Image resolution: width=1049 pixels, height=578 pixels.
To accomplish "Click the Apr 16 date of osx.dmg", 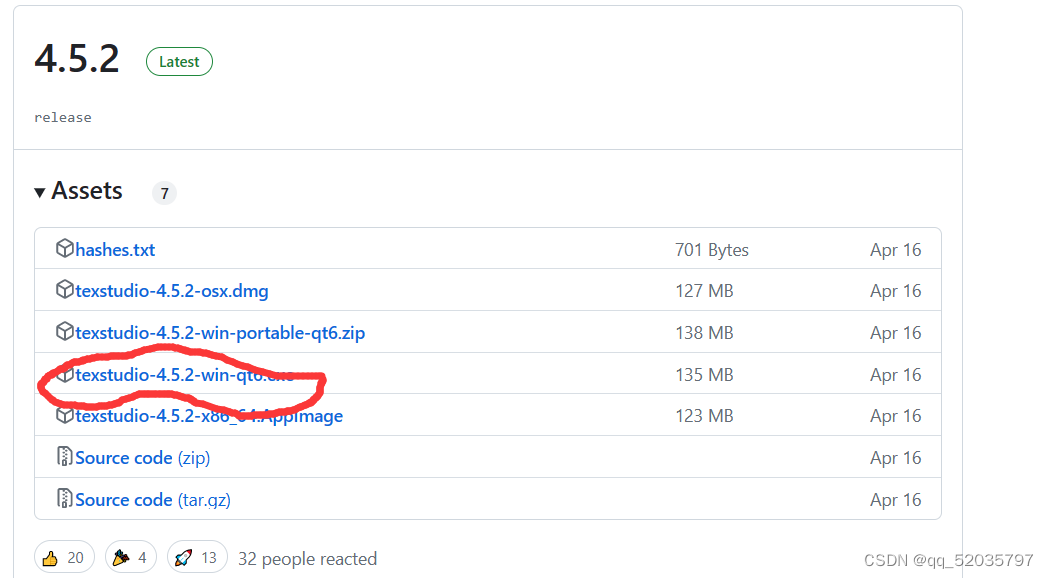I will pyautogui.click(x=896, y=291).
